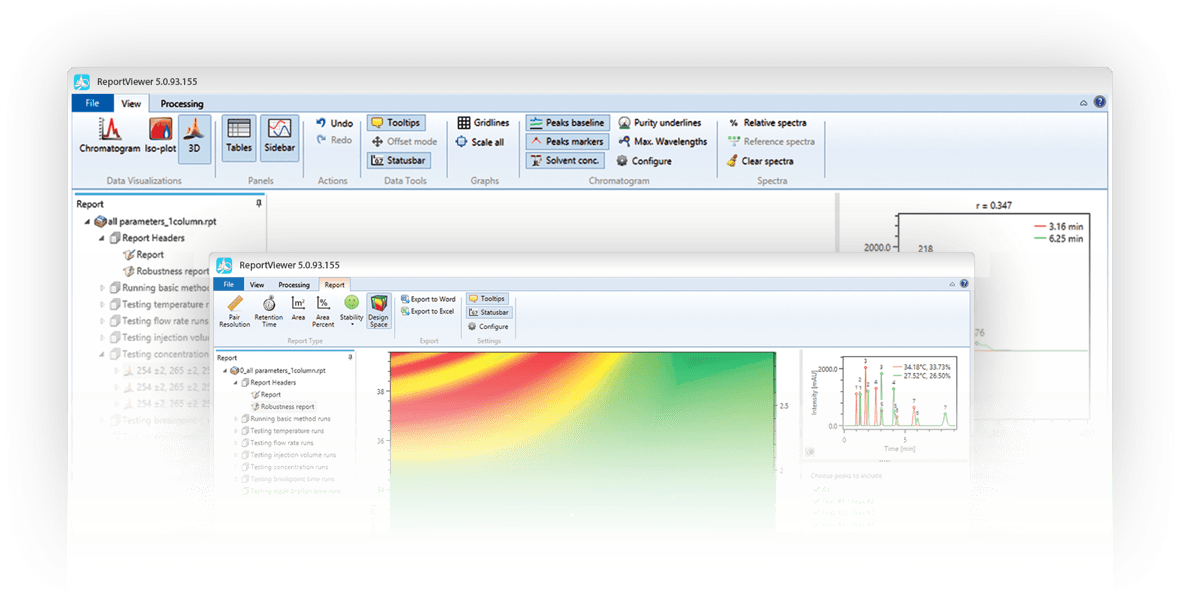Select the Pair Resolution report type
Screen dimensions: 1180x605
[234, 313]
